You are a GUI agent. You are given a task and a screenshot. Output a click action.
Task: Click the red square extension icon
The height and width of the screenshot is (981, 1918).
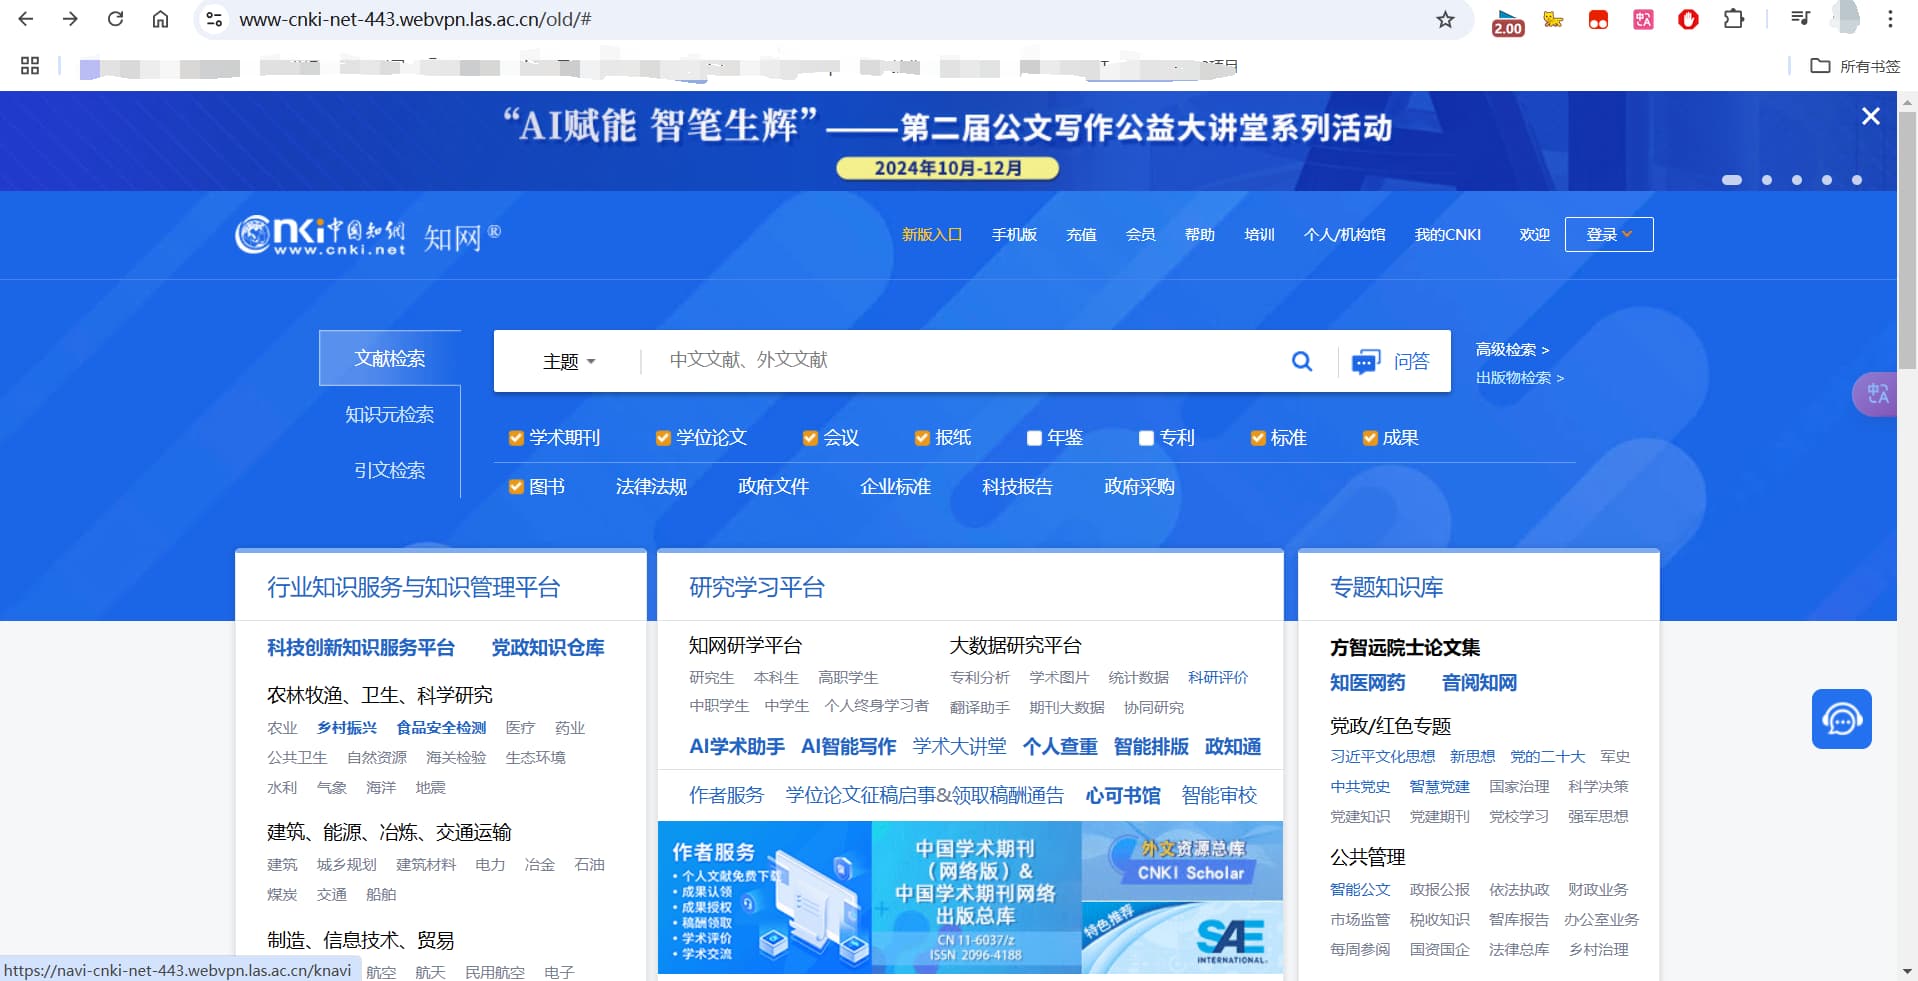pyautogui.click(x=1598, y=19)
